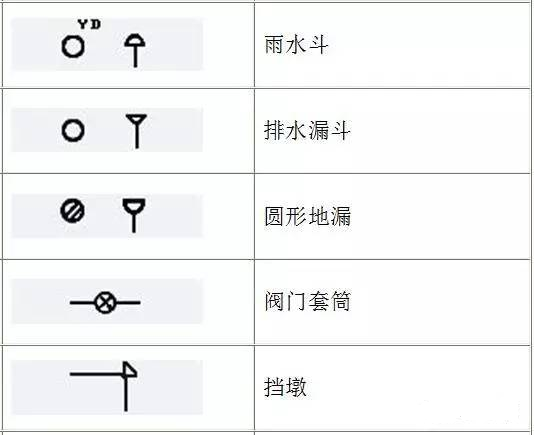
Task: Click the right line of valve sleeve symbol
Action: point(128,302)
